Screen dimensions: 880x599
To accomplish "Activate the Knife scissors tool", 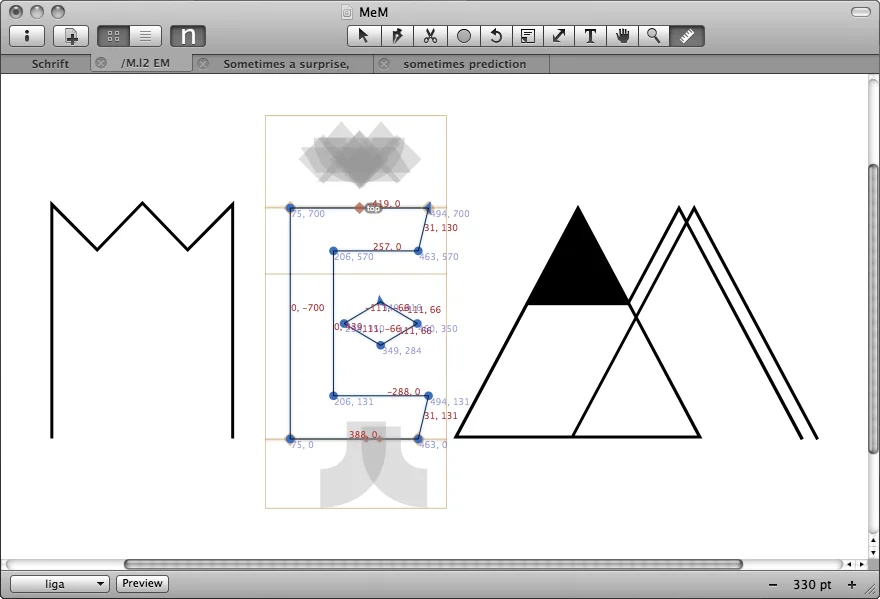I will click(430, 36).
